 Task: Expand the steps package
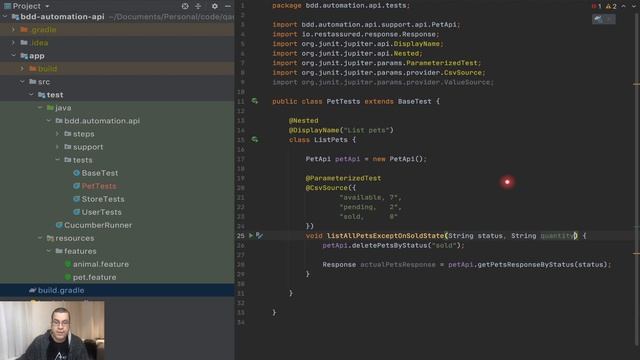pyautogui.click(x=58, y=134)
